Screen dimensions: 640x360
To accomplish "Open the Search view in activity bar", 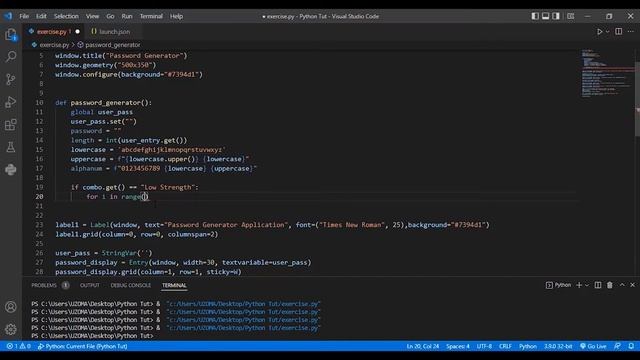I will 11,56.
